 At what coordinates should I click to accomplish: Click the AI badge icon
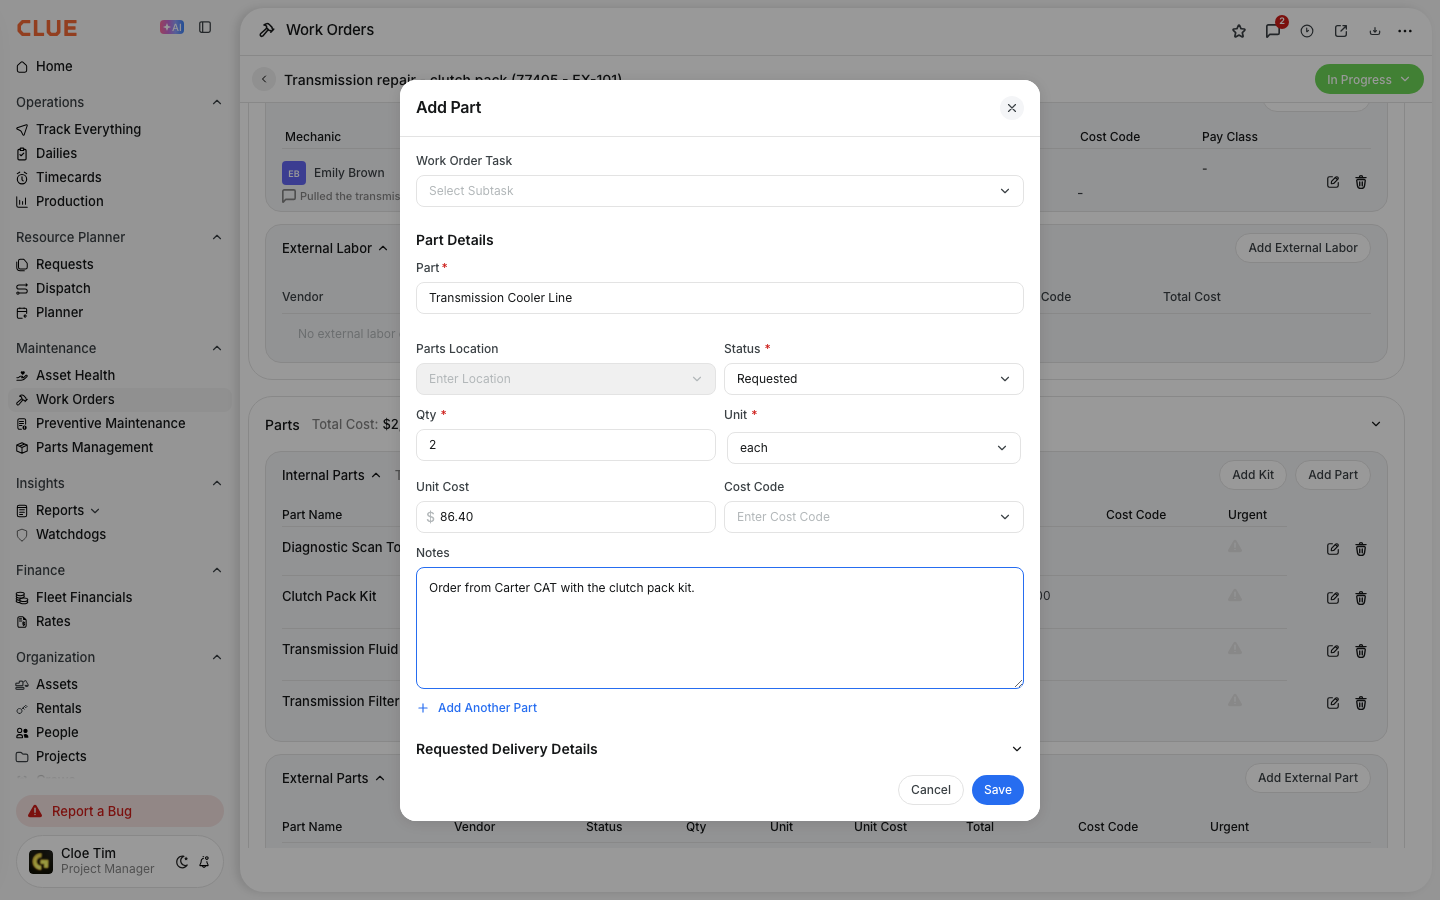[172, 28]
